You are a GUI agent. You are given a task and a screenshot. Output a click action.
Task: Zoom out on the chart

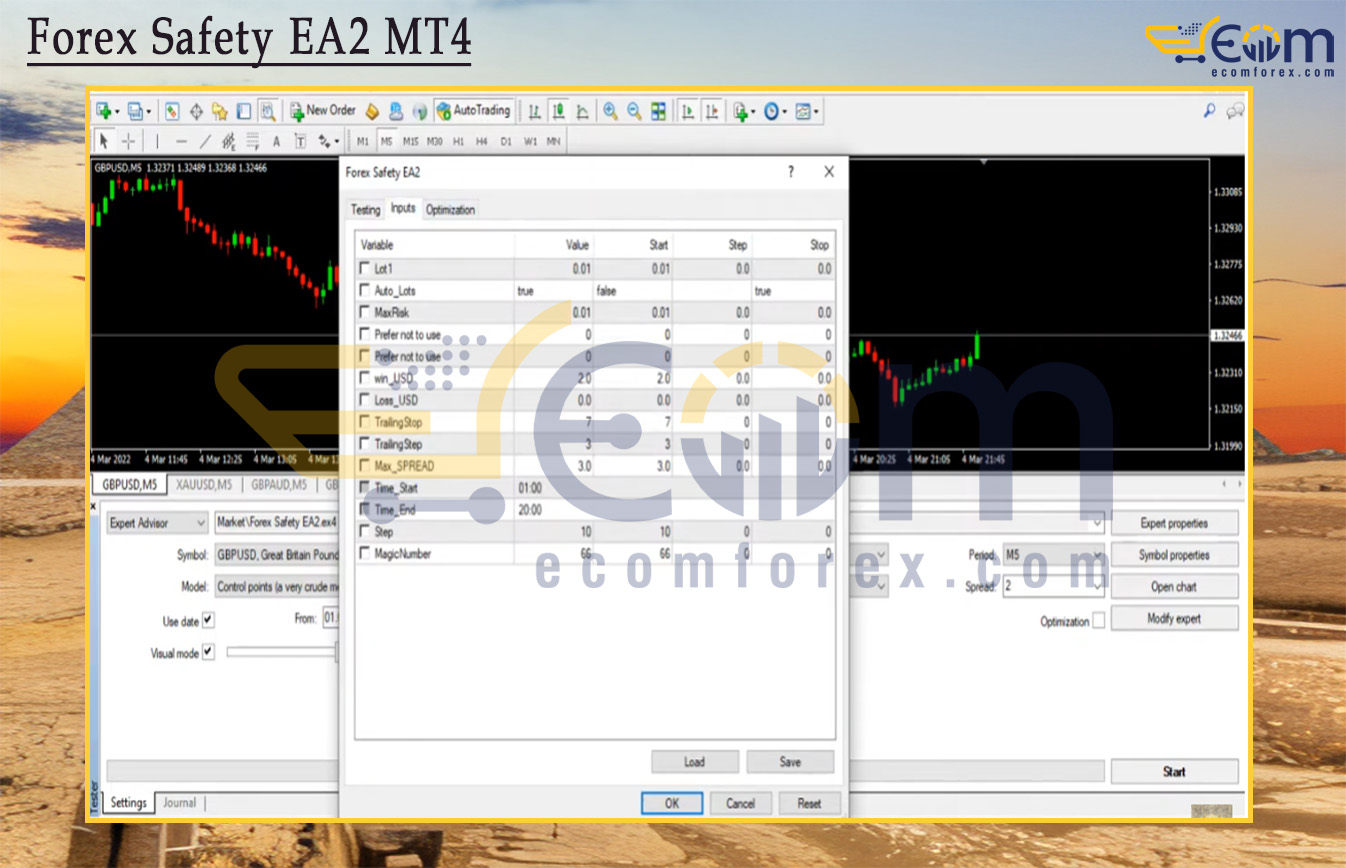pyautogui.click(x=634, y=111)
